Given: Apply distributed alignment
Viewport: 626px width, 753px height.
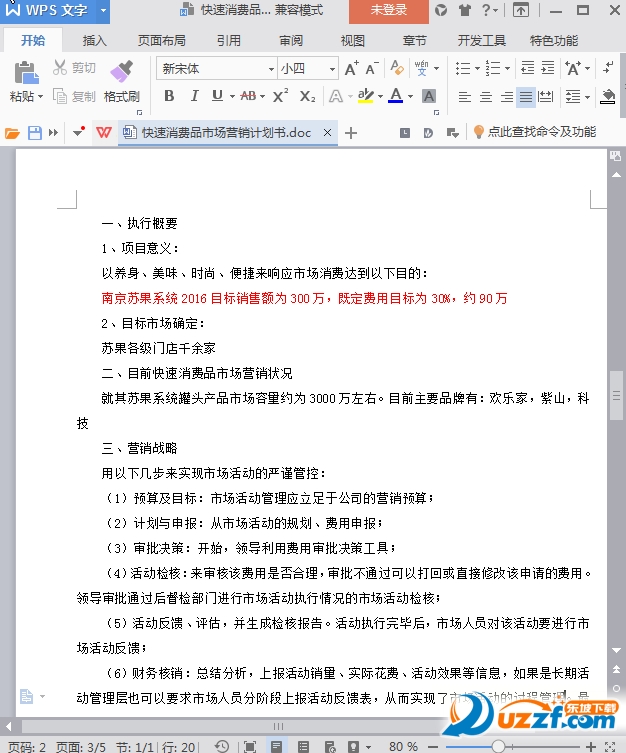Looking at the screenshot, I should pos(545,97).
